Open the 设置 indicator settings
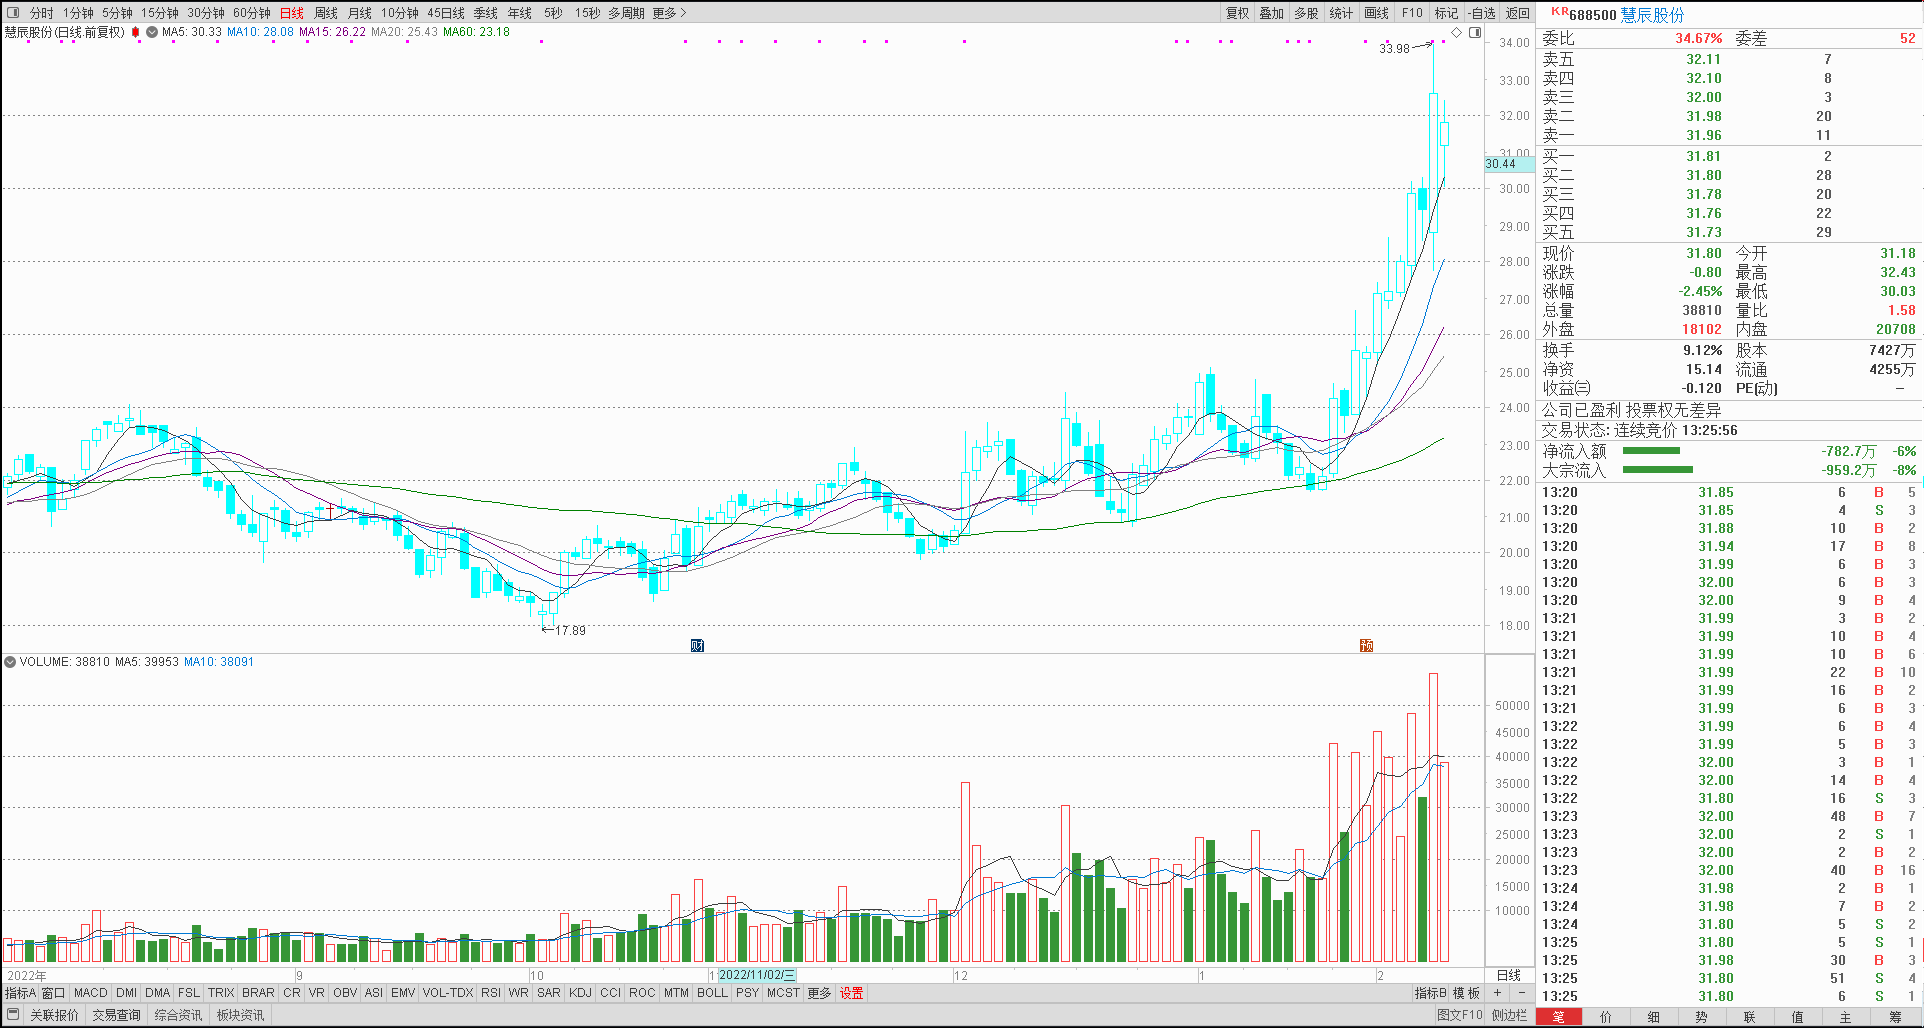 click(851, 993)
